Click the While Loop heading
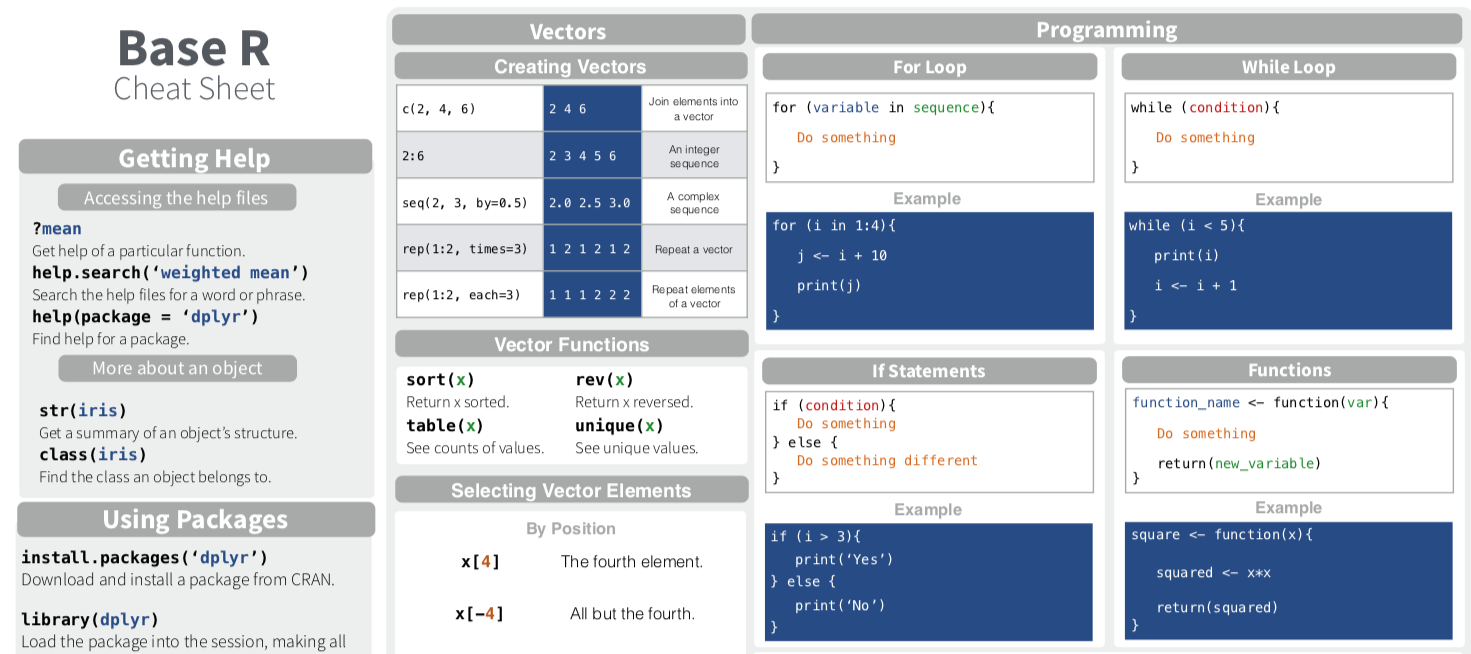The height and width of the screenshot is (654, 1471). (1288, 67)
